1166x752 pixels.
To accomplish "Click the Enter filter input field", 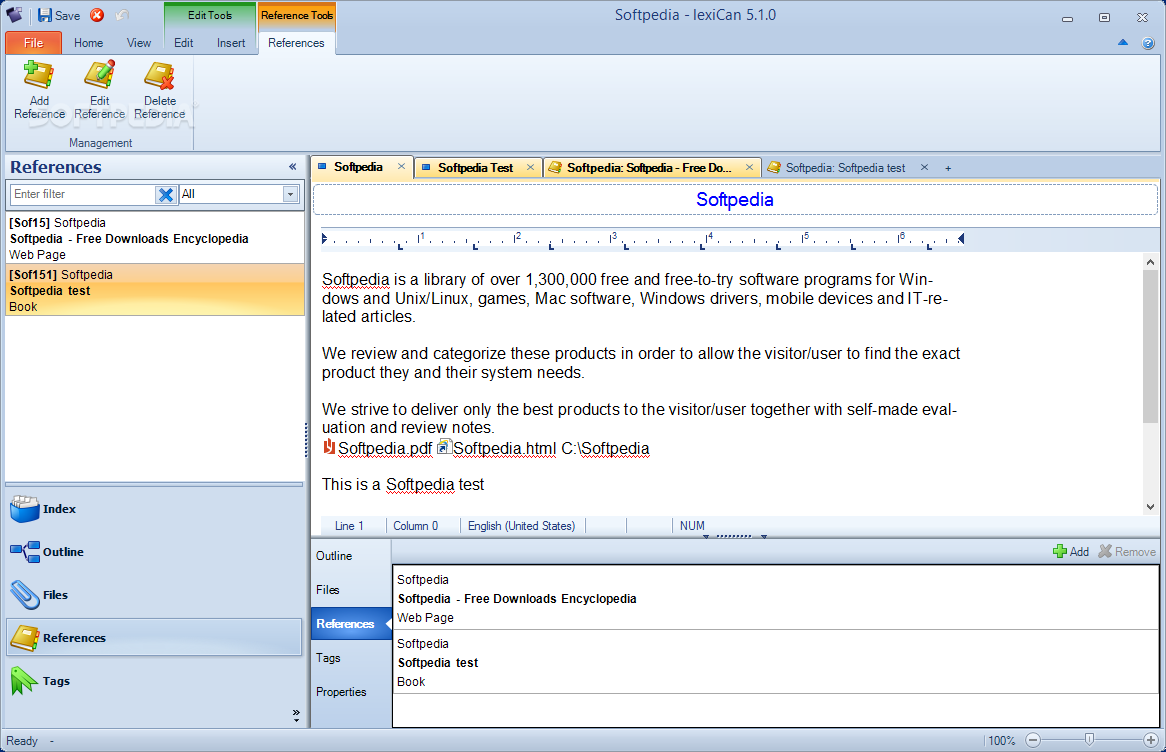I will click(x=83, y=194).
